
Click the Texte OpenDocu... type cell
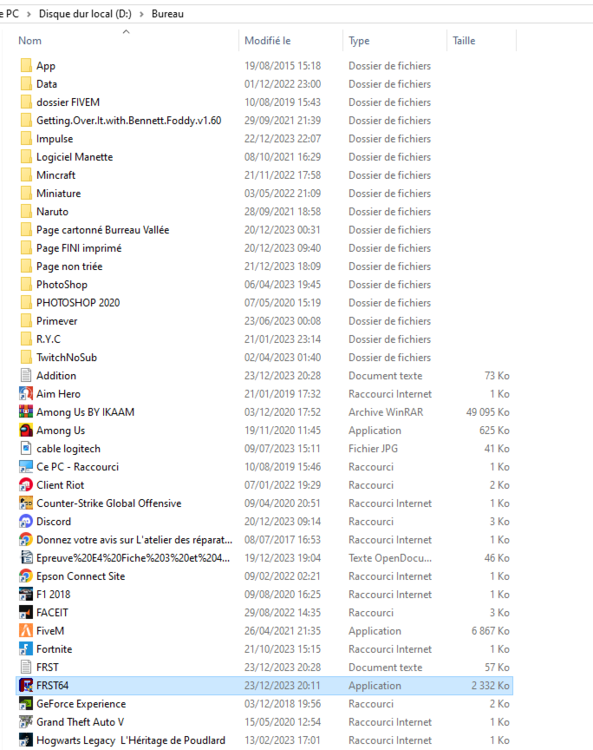tap(390, 558)
